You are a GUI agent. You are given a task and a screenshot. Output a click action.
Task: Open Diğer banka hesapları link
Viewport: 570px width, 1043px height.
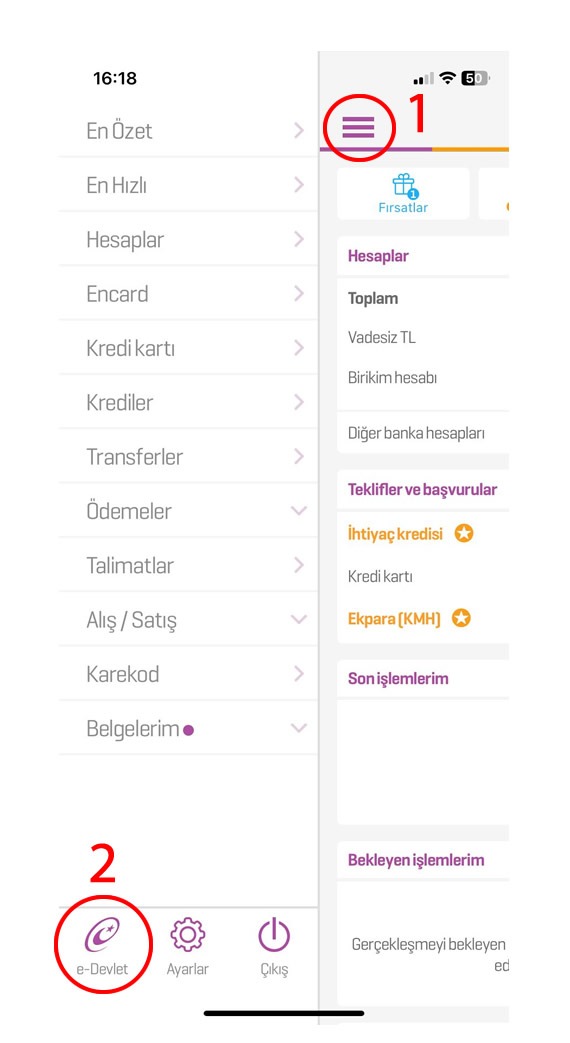(x=416, y=434)
